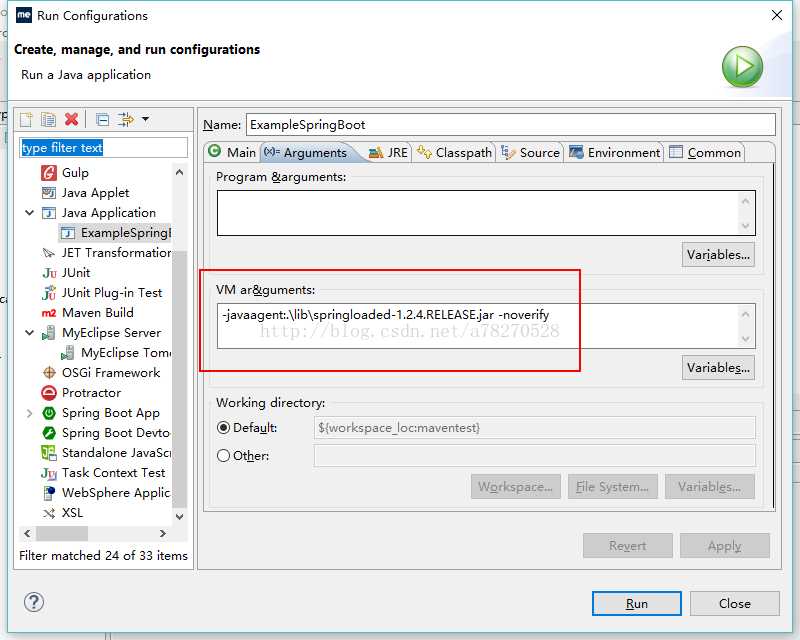Expand the Spring Boot App node
800x640 pixels.
[30, 413]
